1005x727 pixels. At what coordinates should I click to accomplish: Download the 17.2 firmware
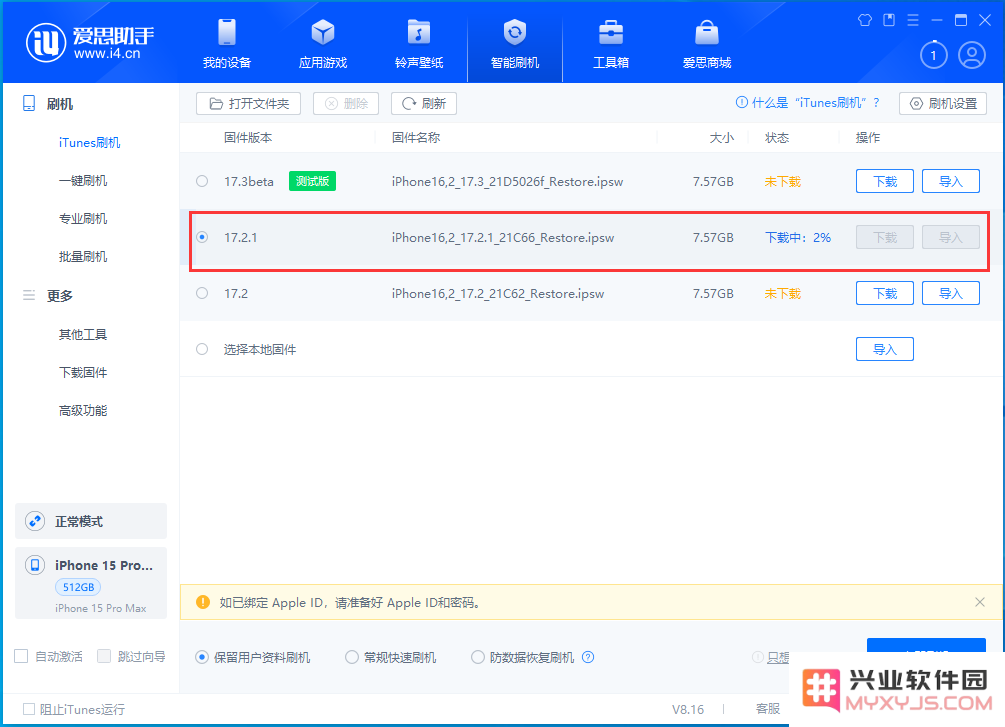885,294
